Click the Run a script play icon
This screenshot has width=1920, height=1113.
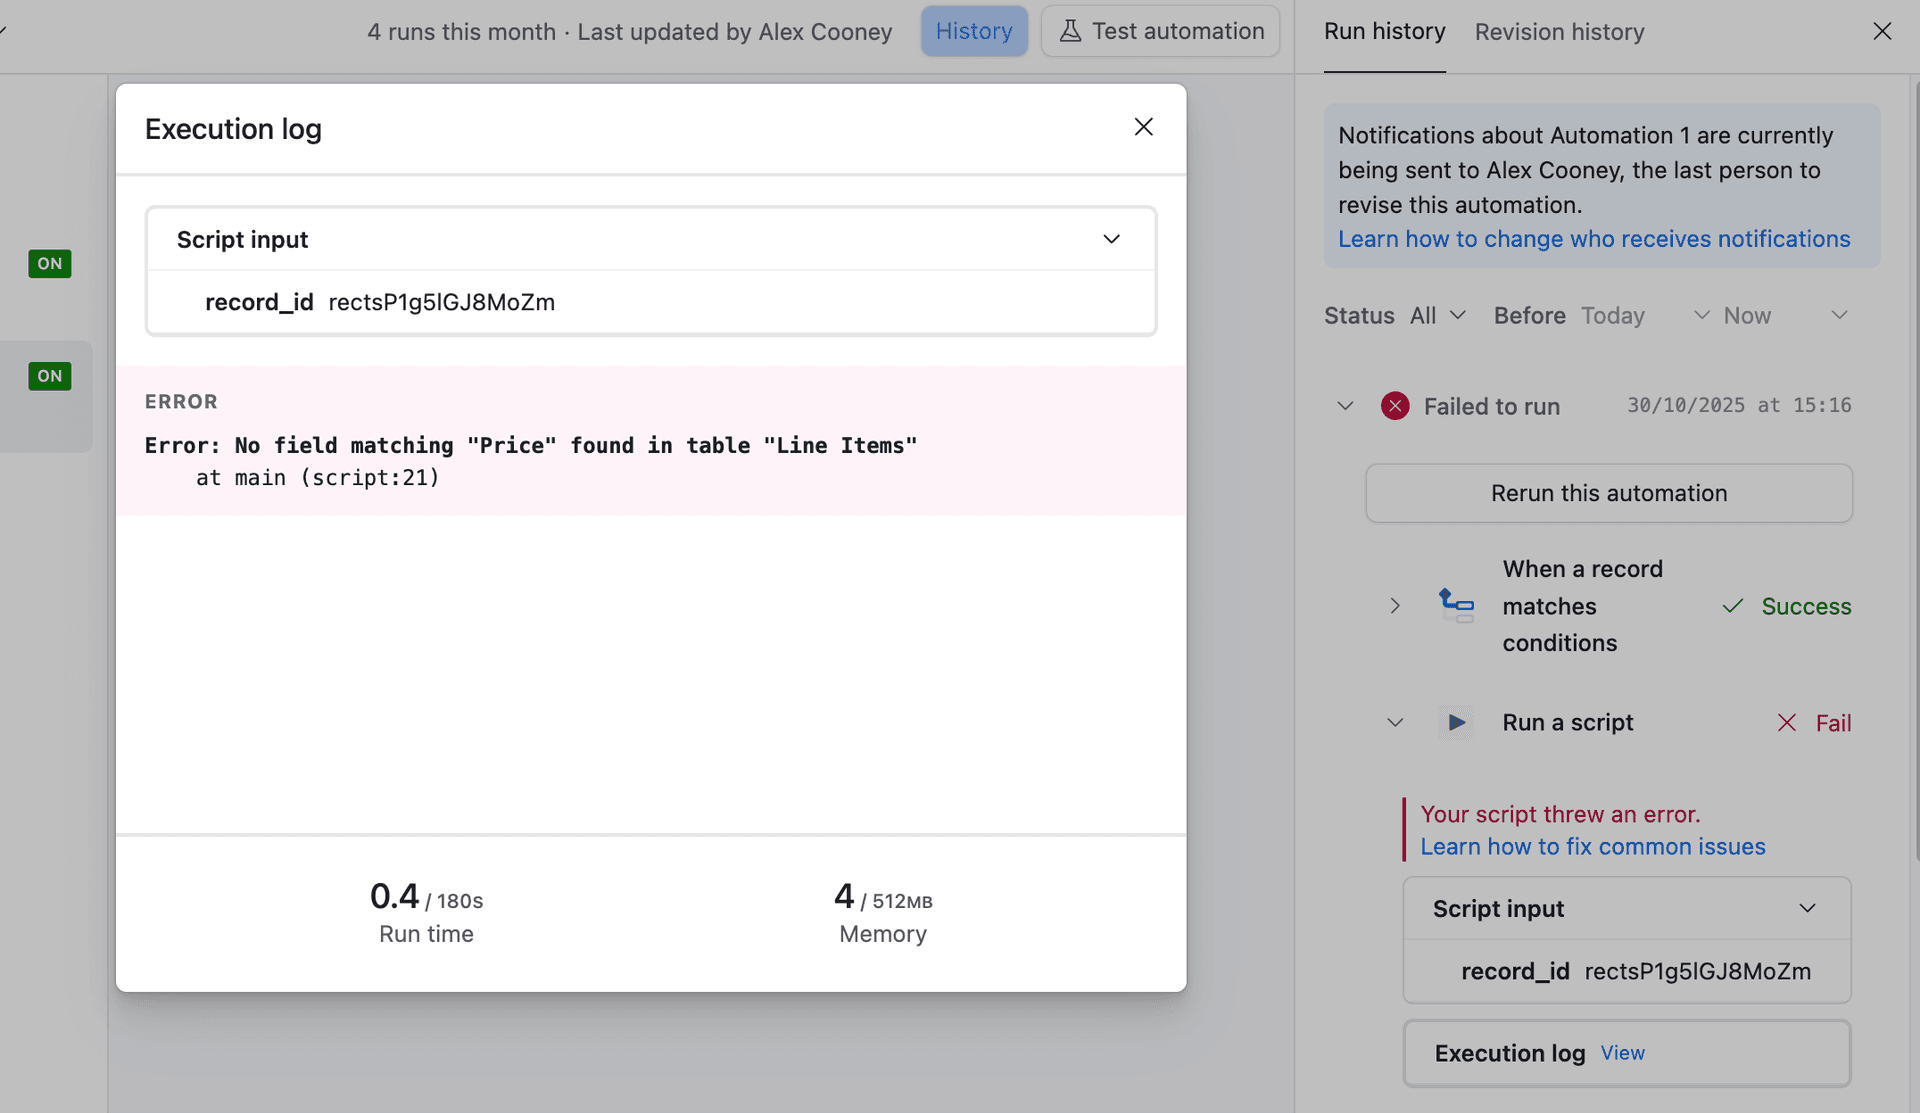tap(1456, 722)
